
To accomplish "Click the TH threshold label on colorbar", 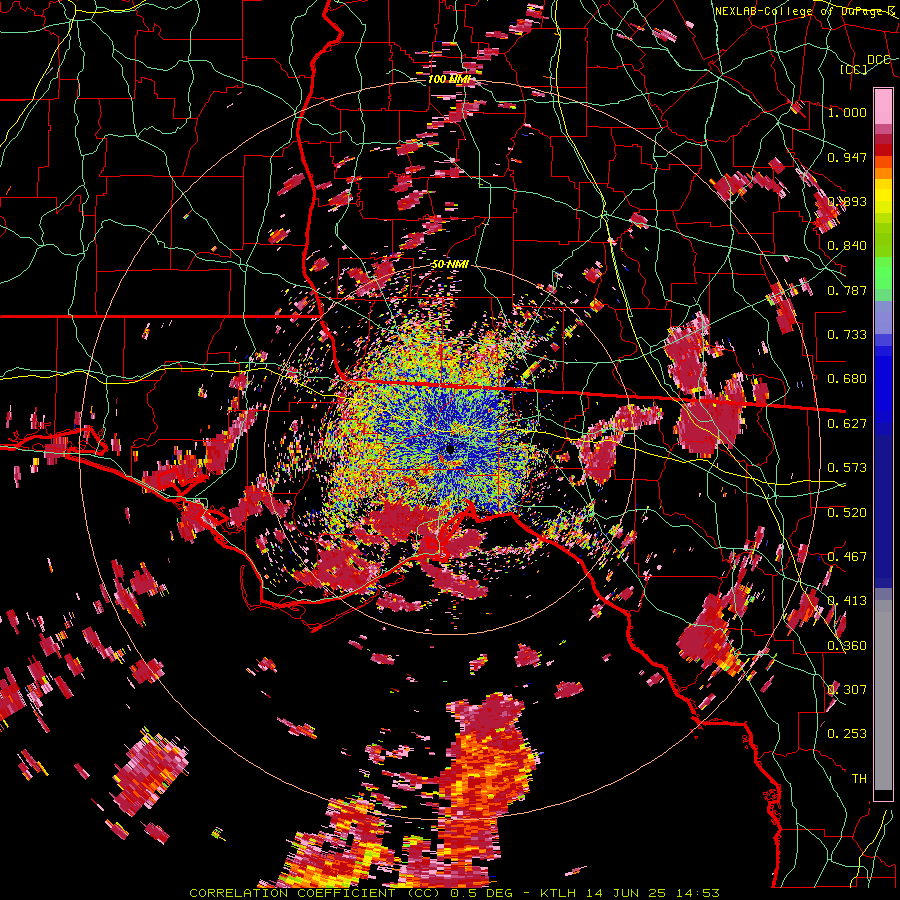I will click(859, 779).
